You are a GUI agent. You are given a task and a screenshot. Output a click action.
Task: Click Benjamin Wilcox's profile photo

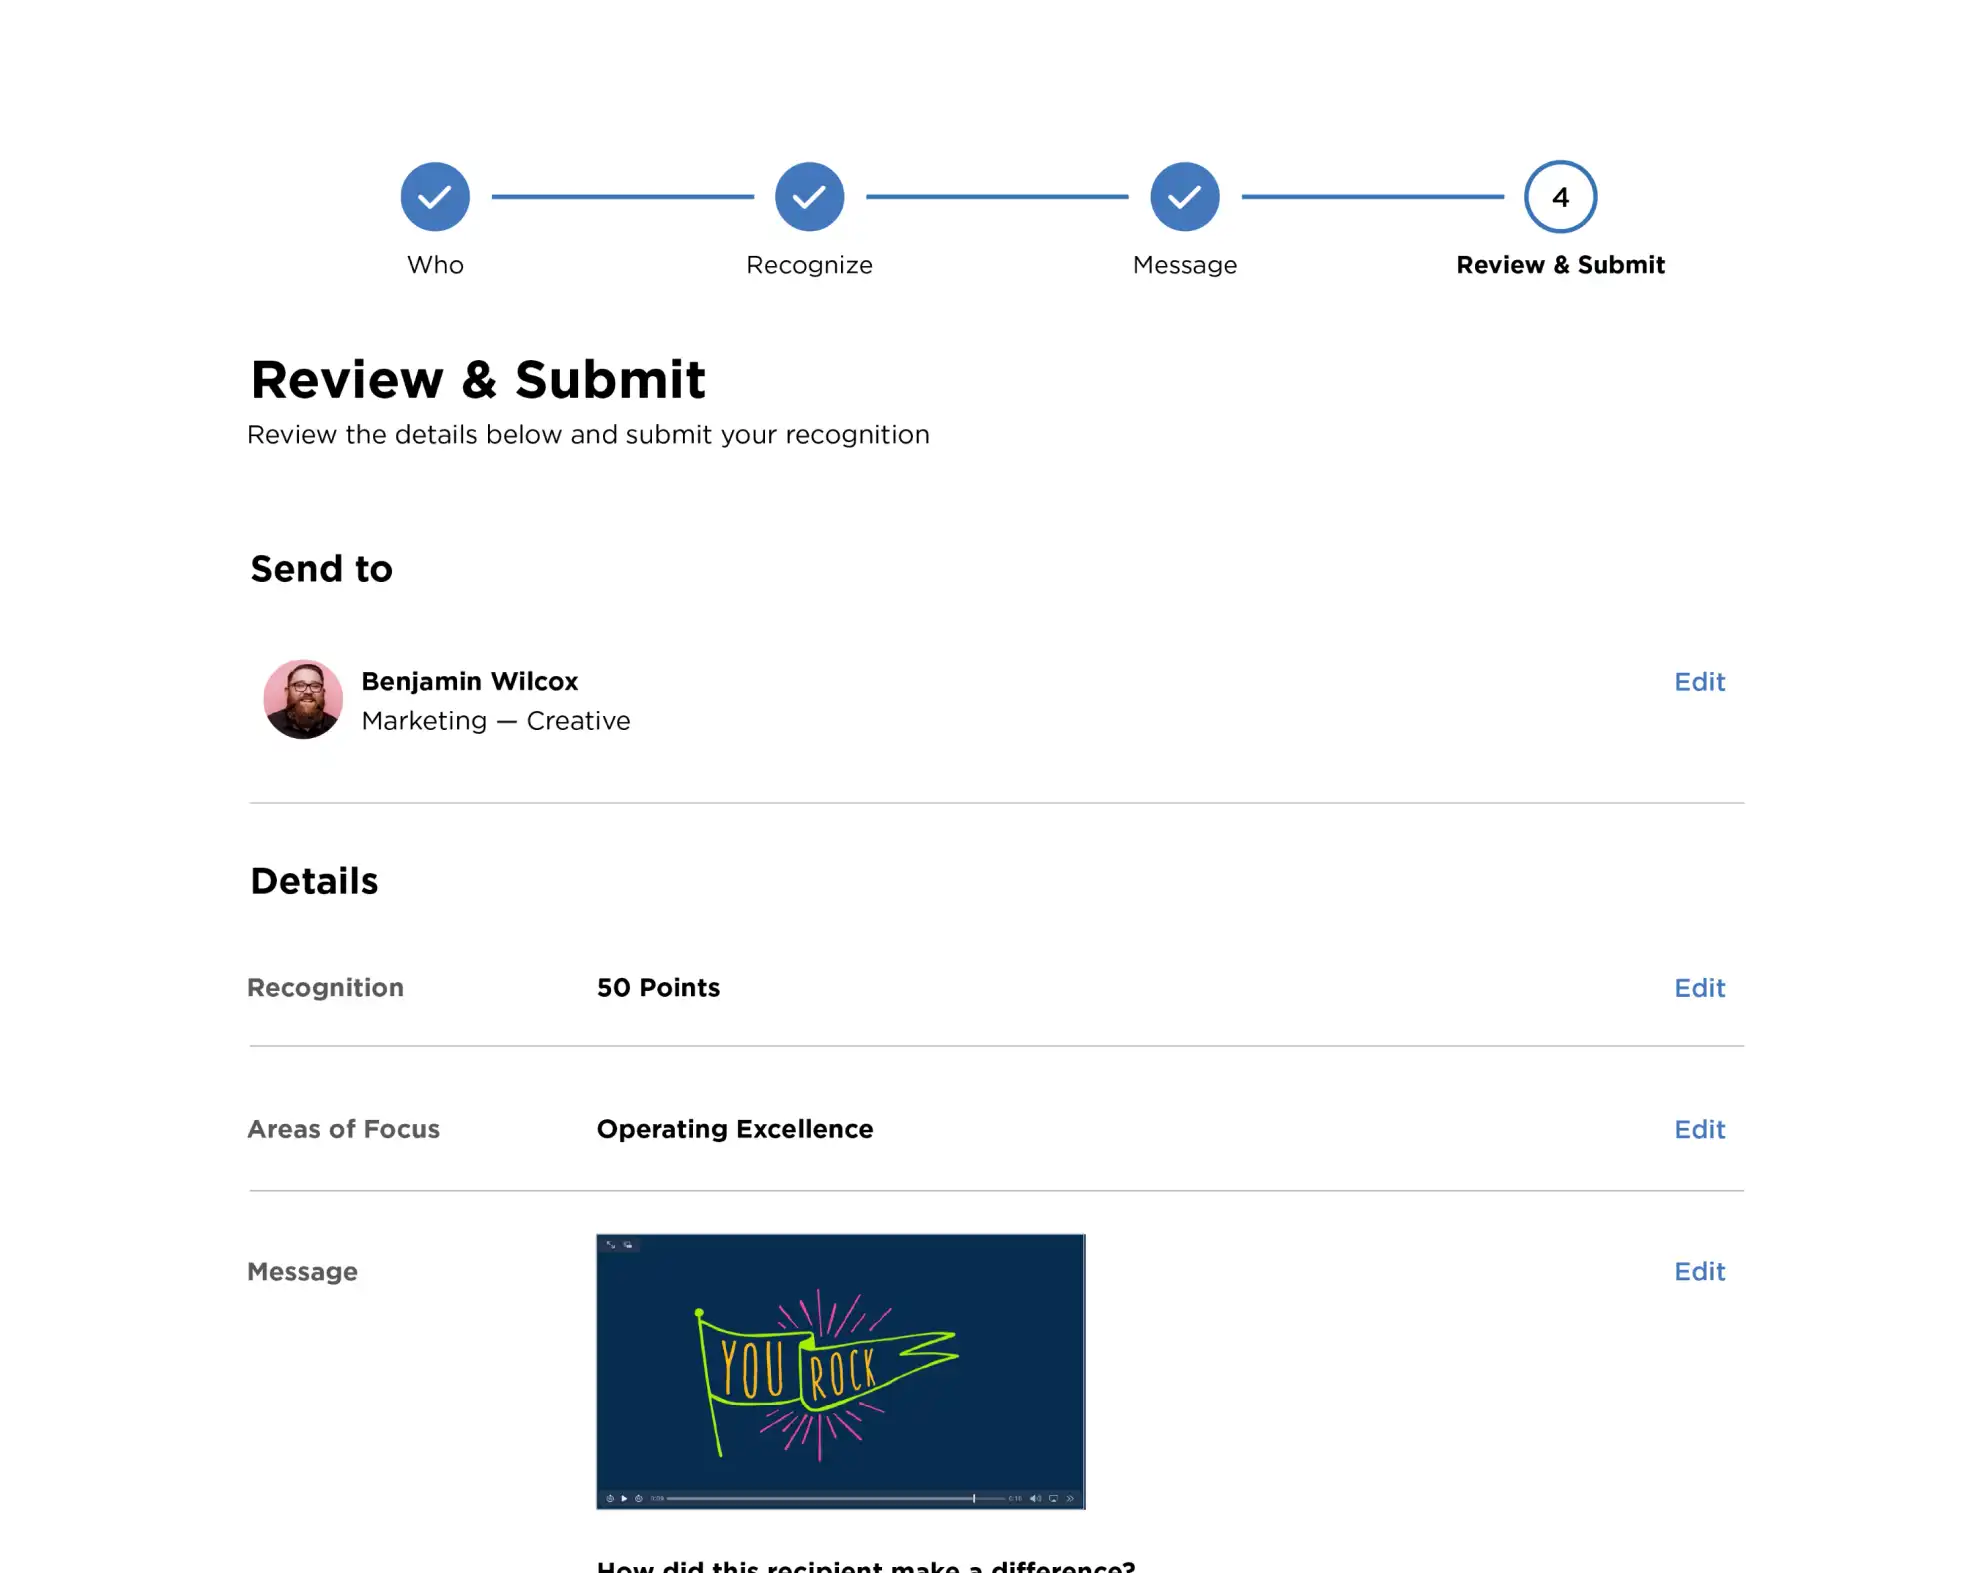[x=303, y=699]
